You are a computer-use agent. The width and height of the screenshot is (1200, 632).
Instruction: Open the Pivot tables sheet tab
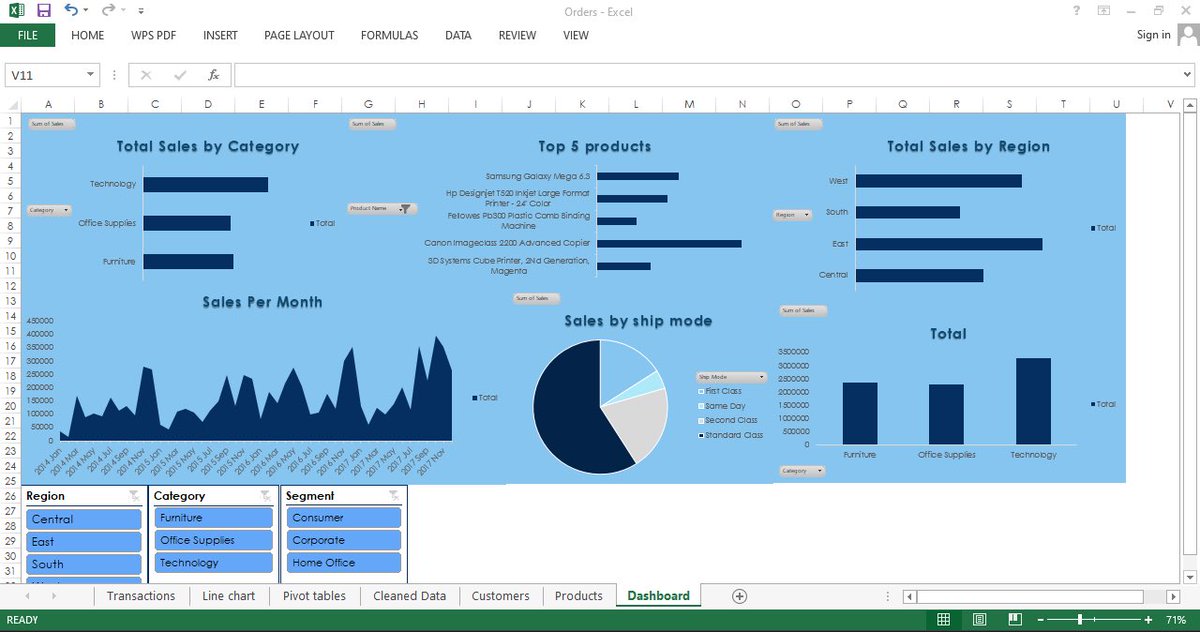pos(314,595)
